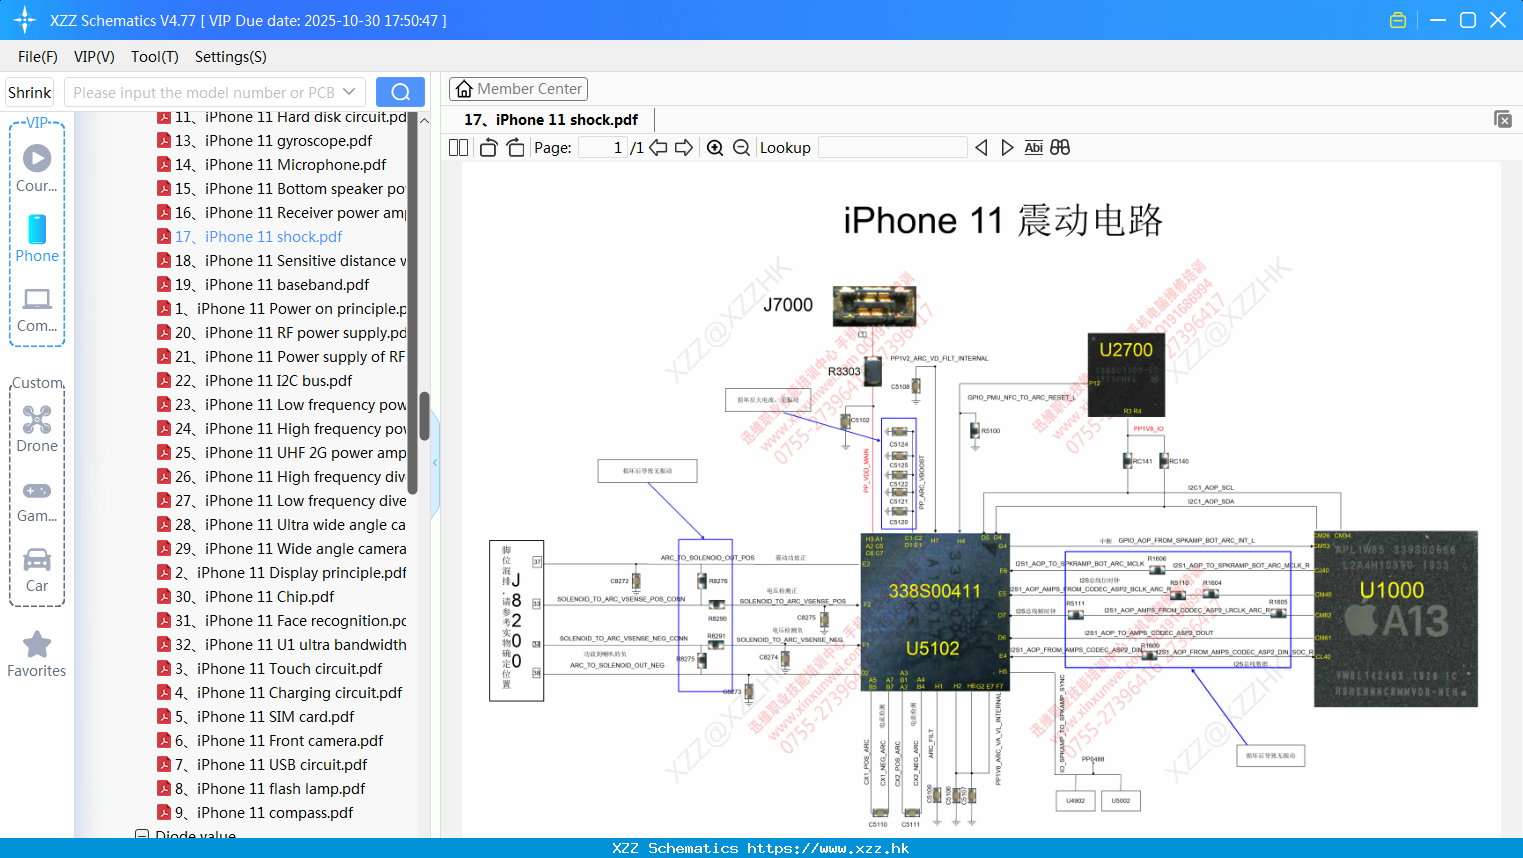The width and height of the screenshot is (1523, 858).
Task: Click the binoculars search icon
Action: pos(1060,147)
